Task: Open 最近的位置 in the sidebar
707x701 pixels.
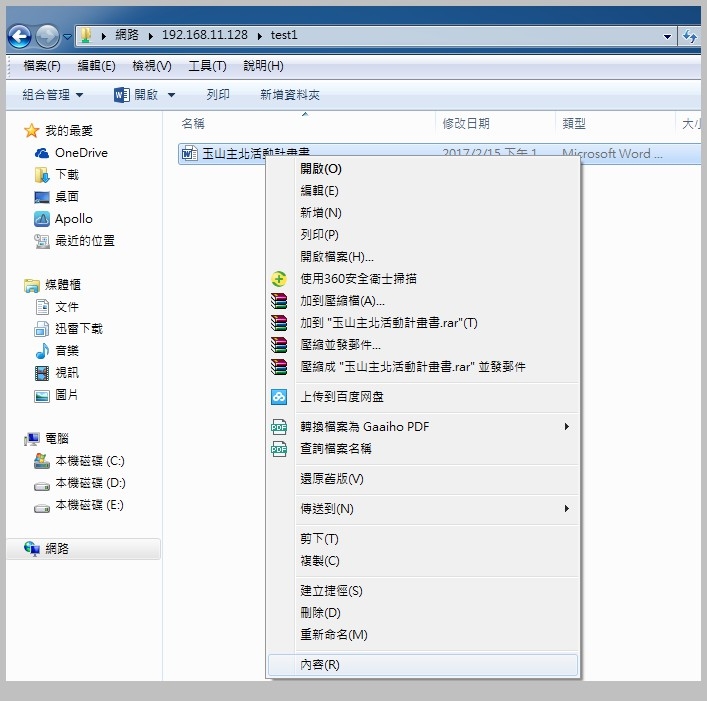Action: 75,241
